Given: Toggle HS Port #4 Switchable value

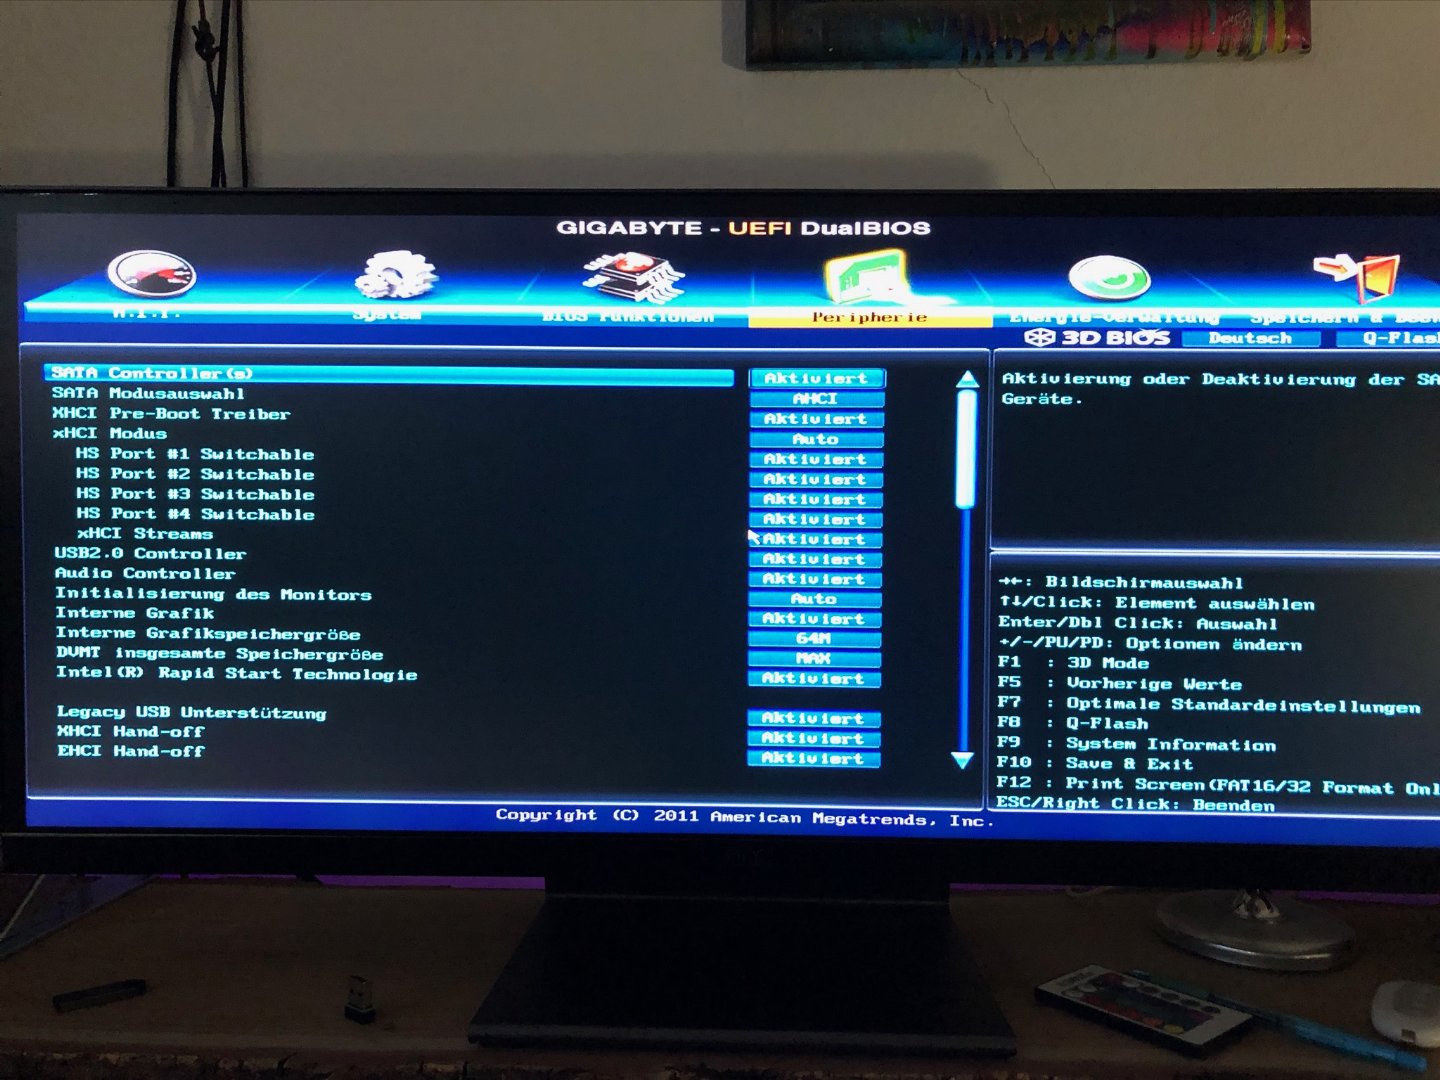Looking at the screenshot, I should [x=815, y=519].
